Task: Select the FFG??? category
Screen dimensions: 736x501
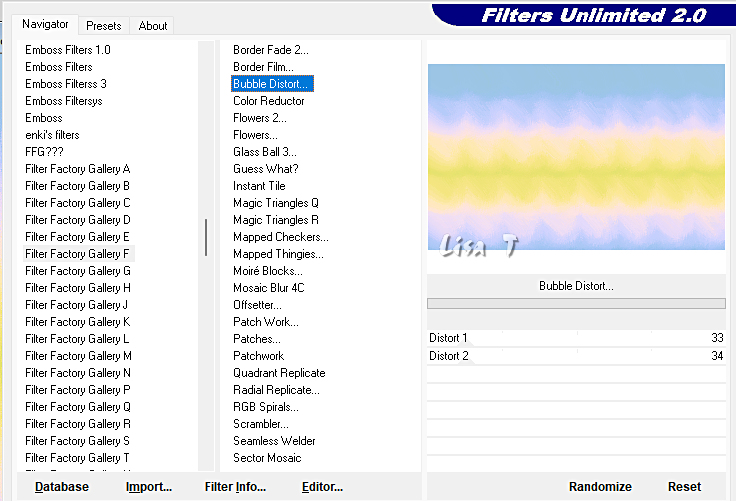Action: pyautogui.click(x=44, y=152)
